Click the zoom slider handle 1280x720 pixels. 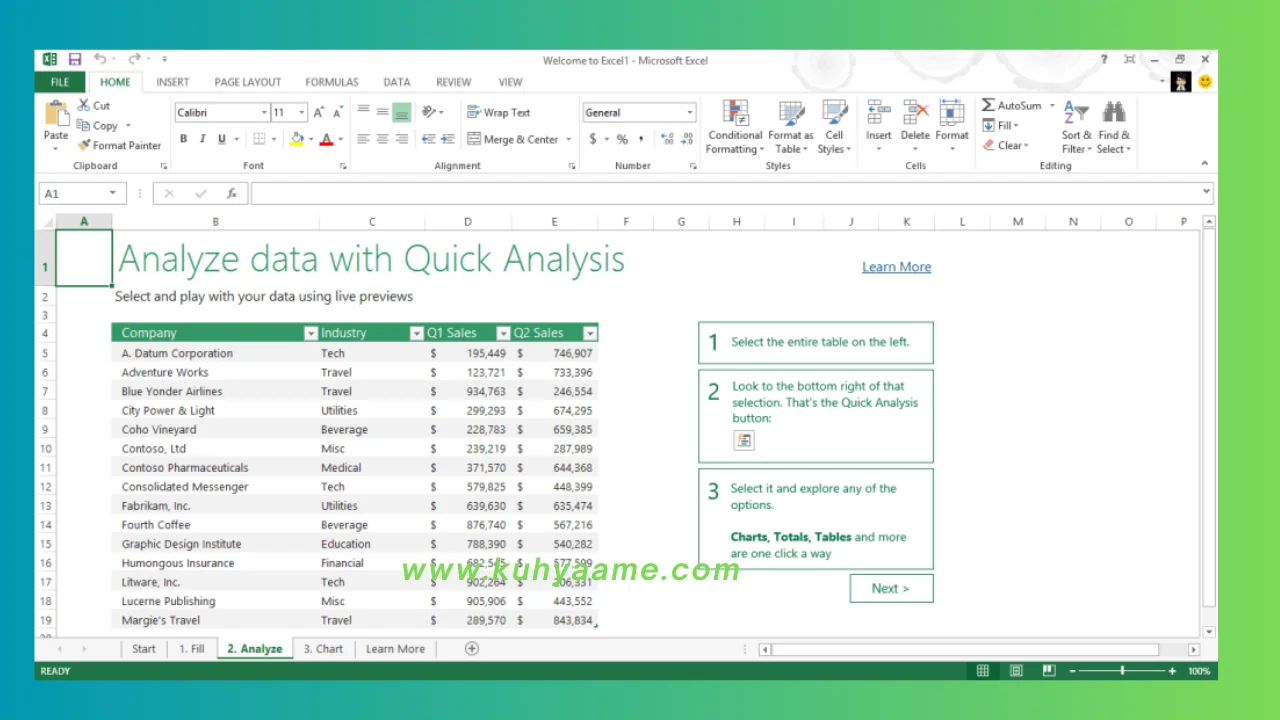1123,671
